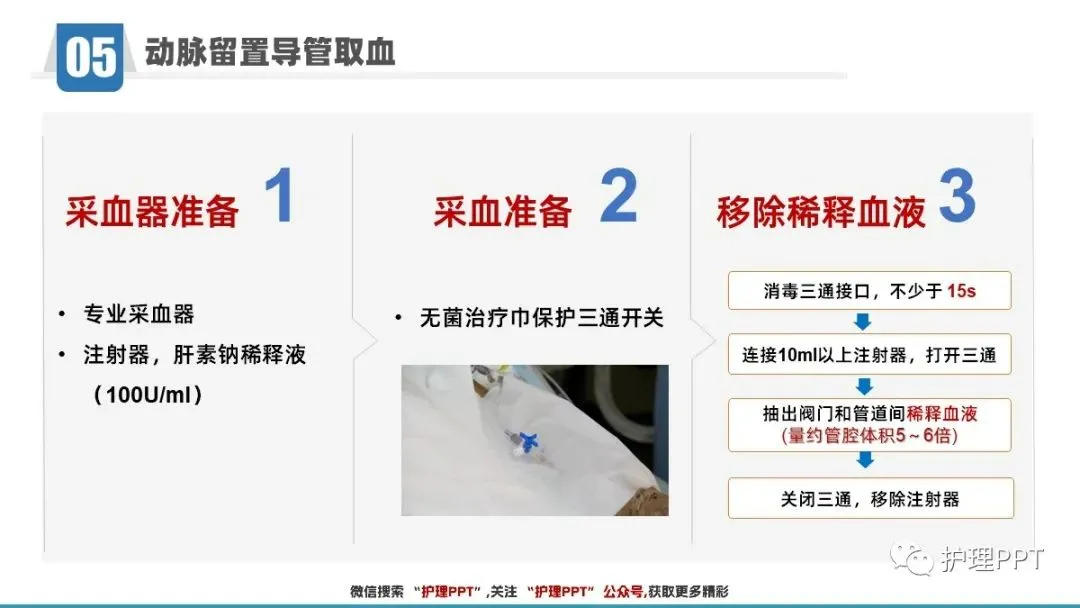The width and height of the screenshot is (1080, 608).
Task: Click the red 采血准备 heading
Action: [x=503, y=211]
